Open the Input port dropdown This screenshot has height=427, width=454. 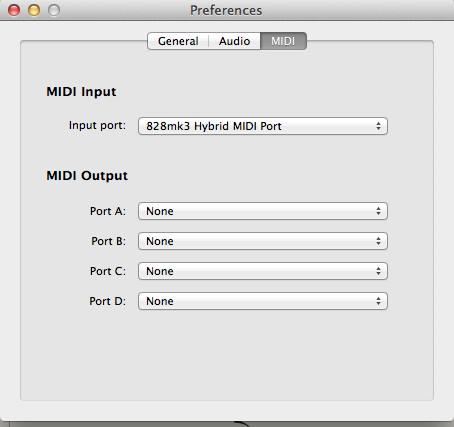(x=263, y=126)
